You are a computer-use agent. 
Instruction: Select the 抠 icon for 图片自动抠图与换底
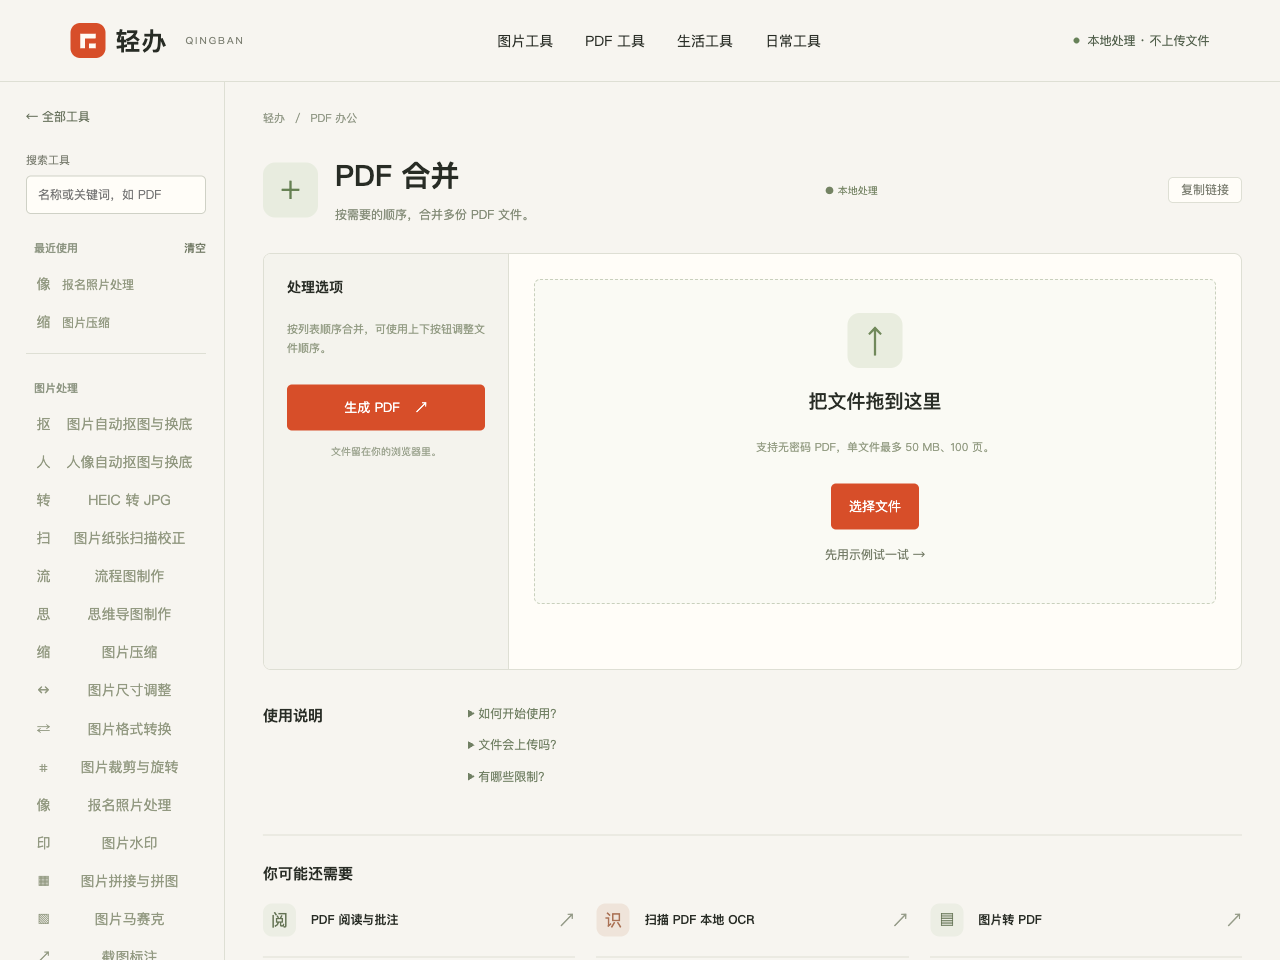tap(43, 424)
